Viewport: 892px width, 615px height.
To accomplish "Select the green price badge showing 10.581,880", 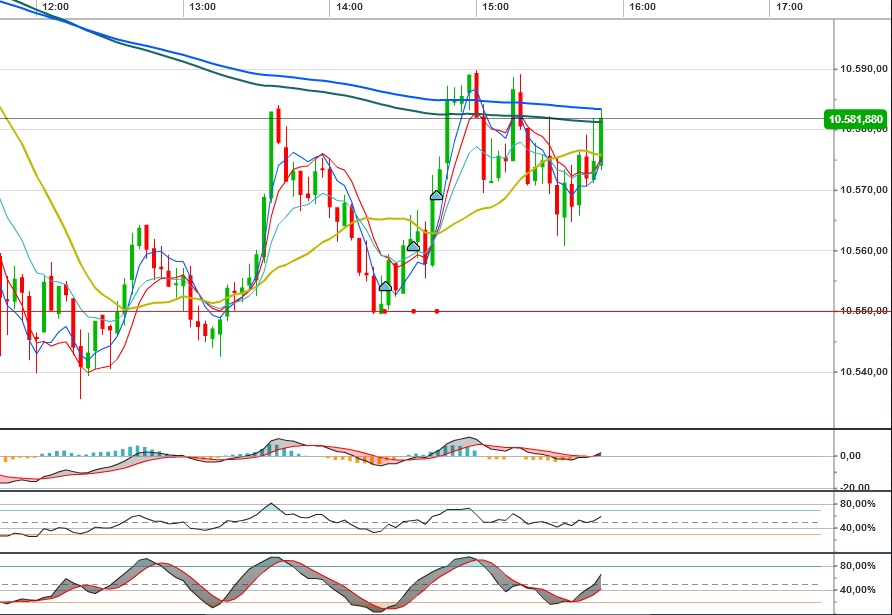I will pos(855,119).
